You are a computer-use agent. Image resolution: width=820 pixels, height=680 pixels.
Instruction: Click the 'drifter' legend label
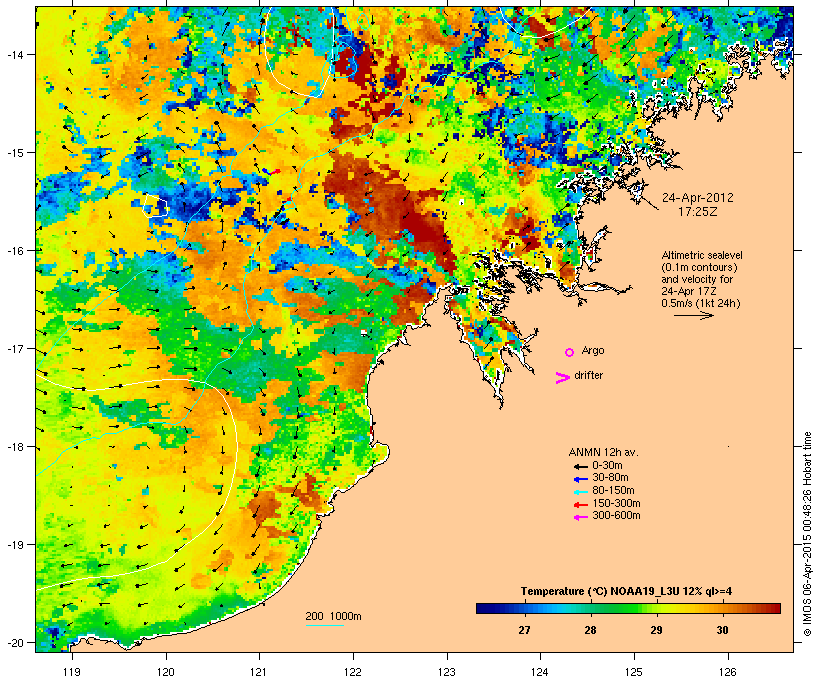pyautogui.click(x=588, y=375)
